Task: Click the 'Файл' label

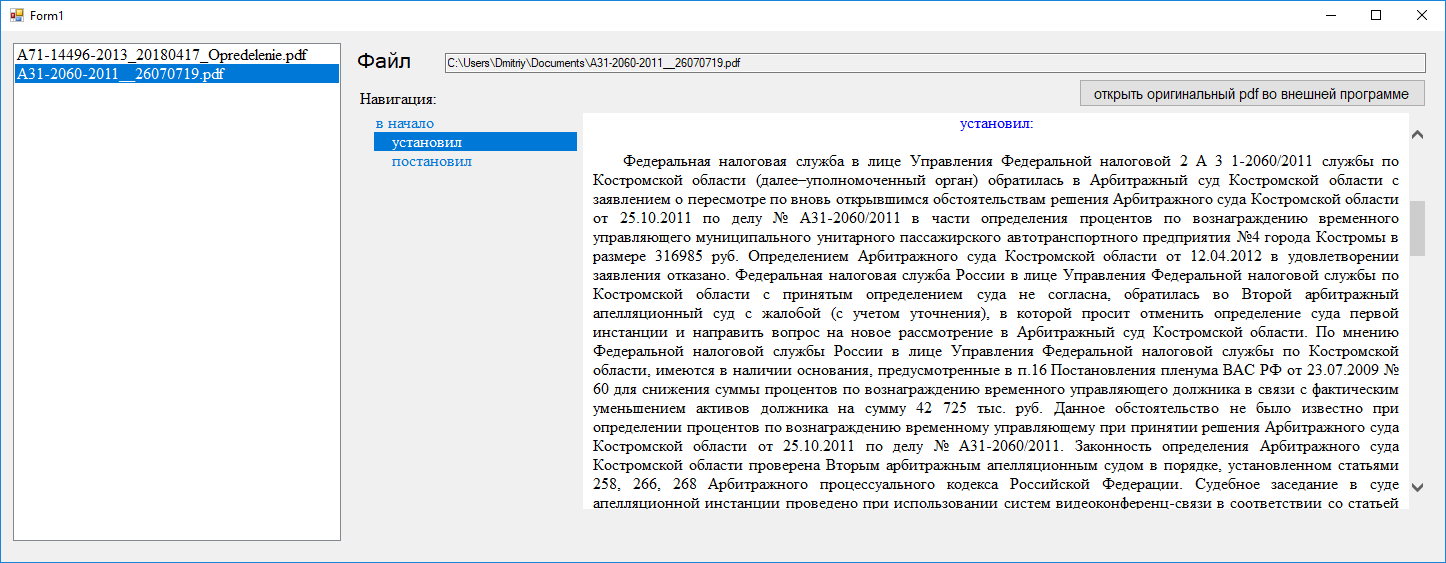Action: pos(384,62)
